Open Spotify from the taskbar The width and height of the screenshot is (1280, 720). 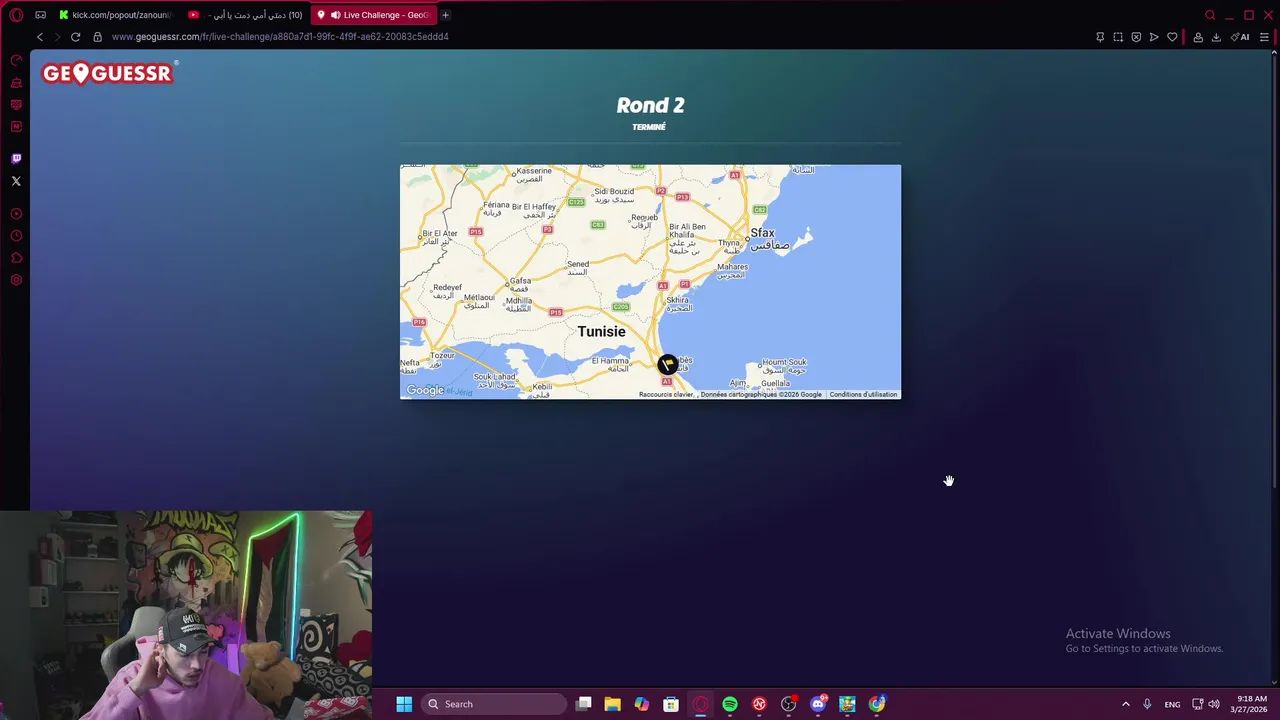(x=730, y=704)
